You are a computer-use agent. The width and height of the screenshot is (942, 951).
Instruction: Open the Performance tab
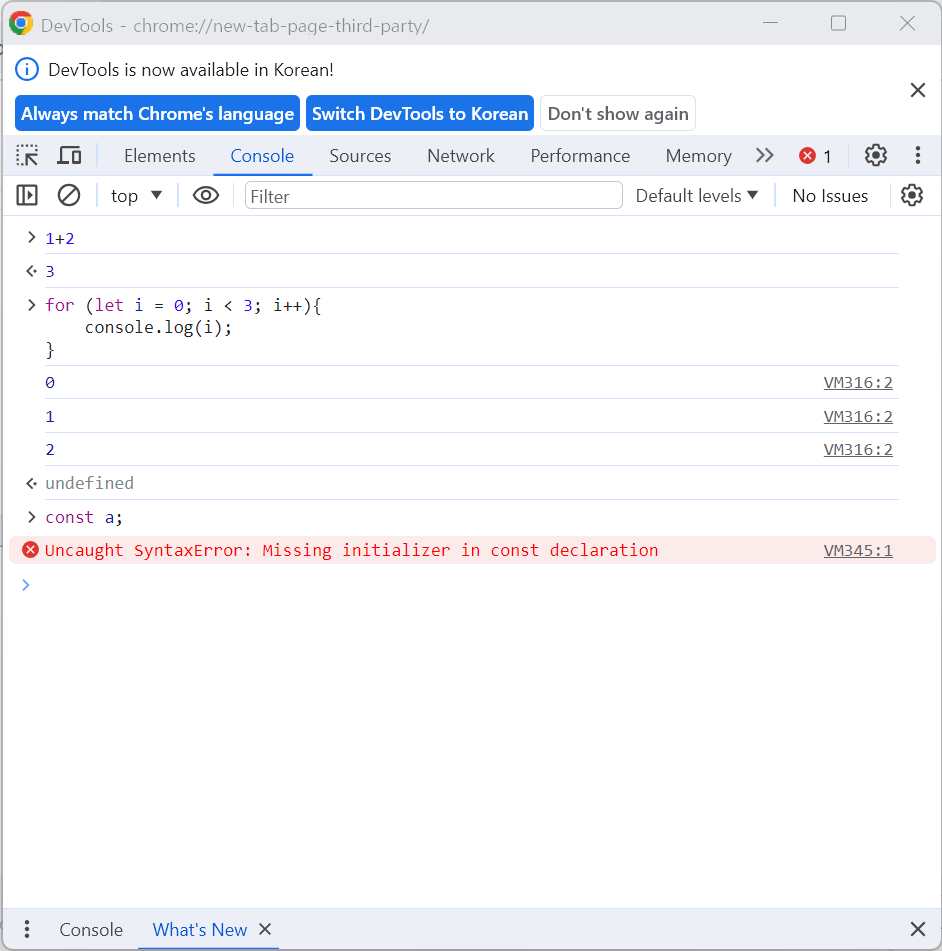580,156
